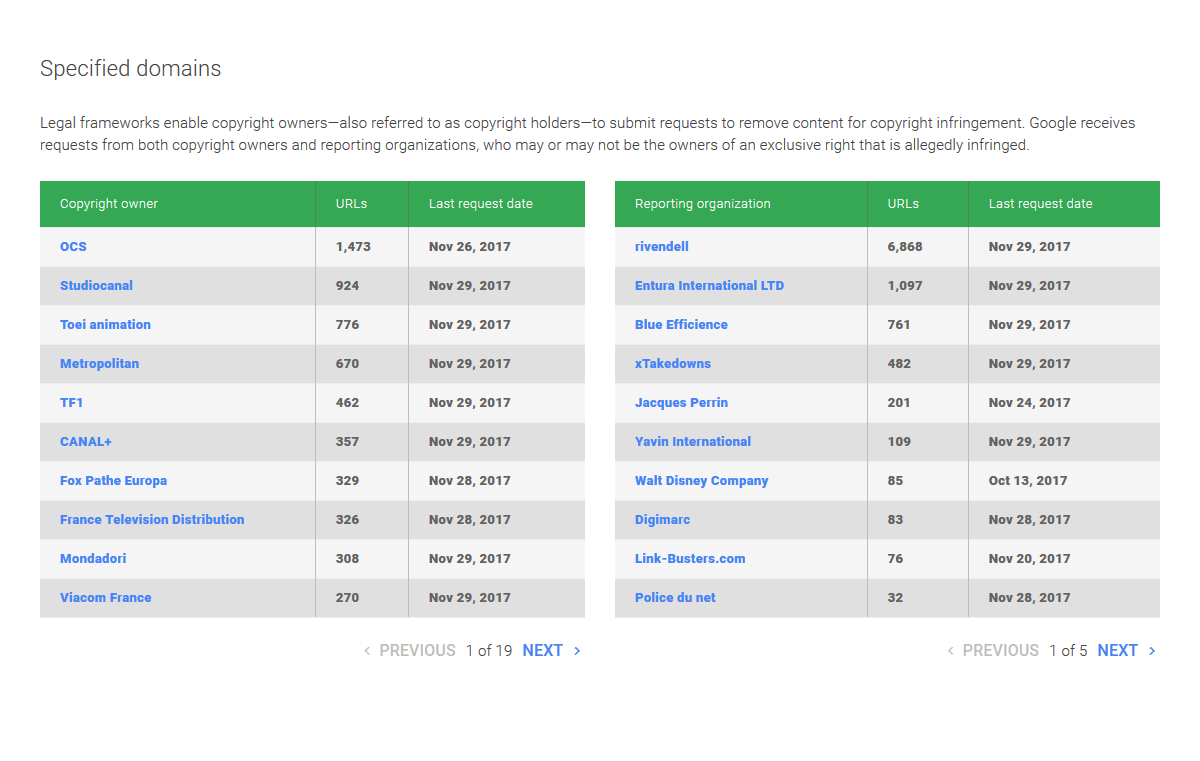
Task: Click the left chevron before reporting organizations PREVIOUS
Action: 950,651
